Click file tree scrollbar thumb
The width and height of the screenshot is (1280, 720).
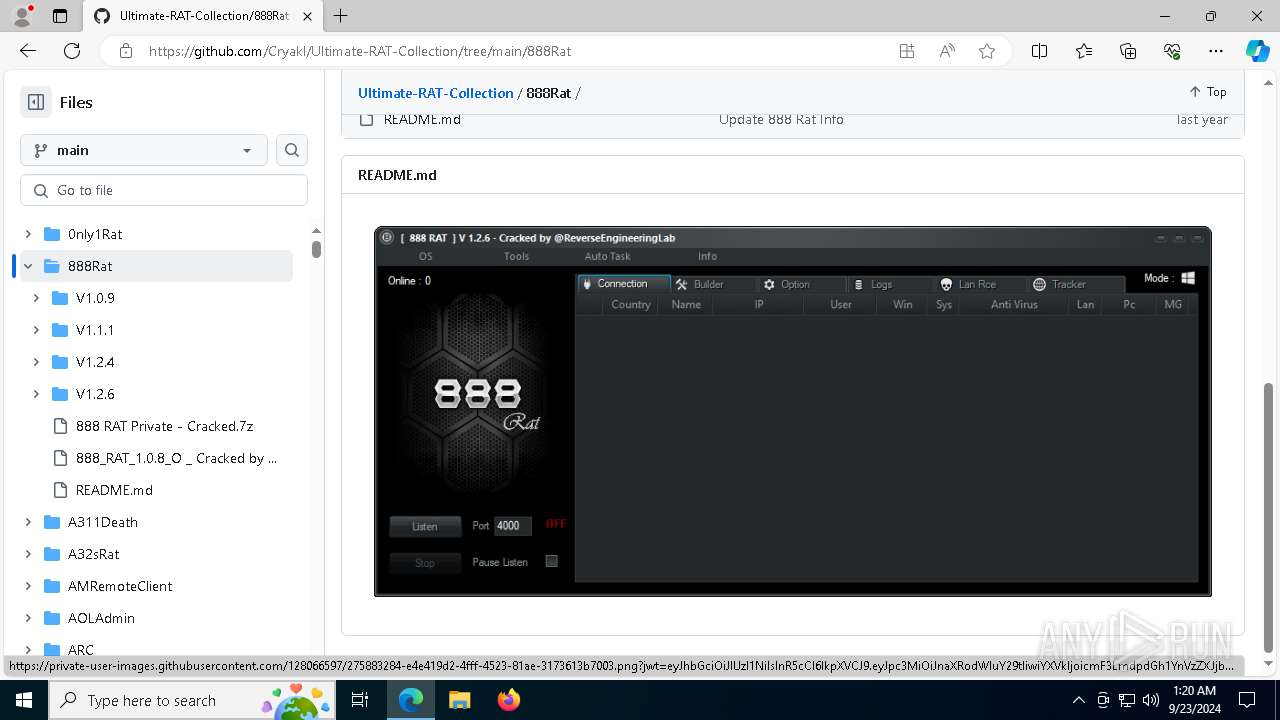click(316, 248)
